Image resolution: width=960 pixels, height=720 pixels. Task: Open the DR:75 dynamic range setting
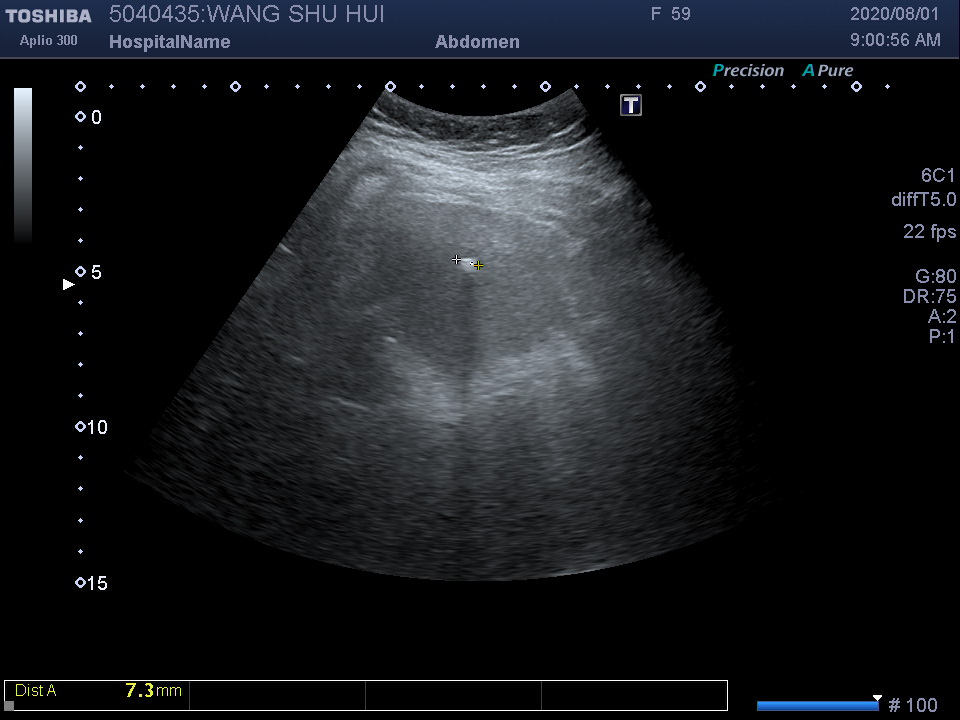[x=929, y=297]
